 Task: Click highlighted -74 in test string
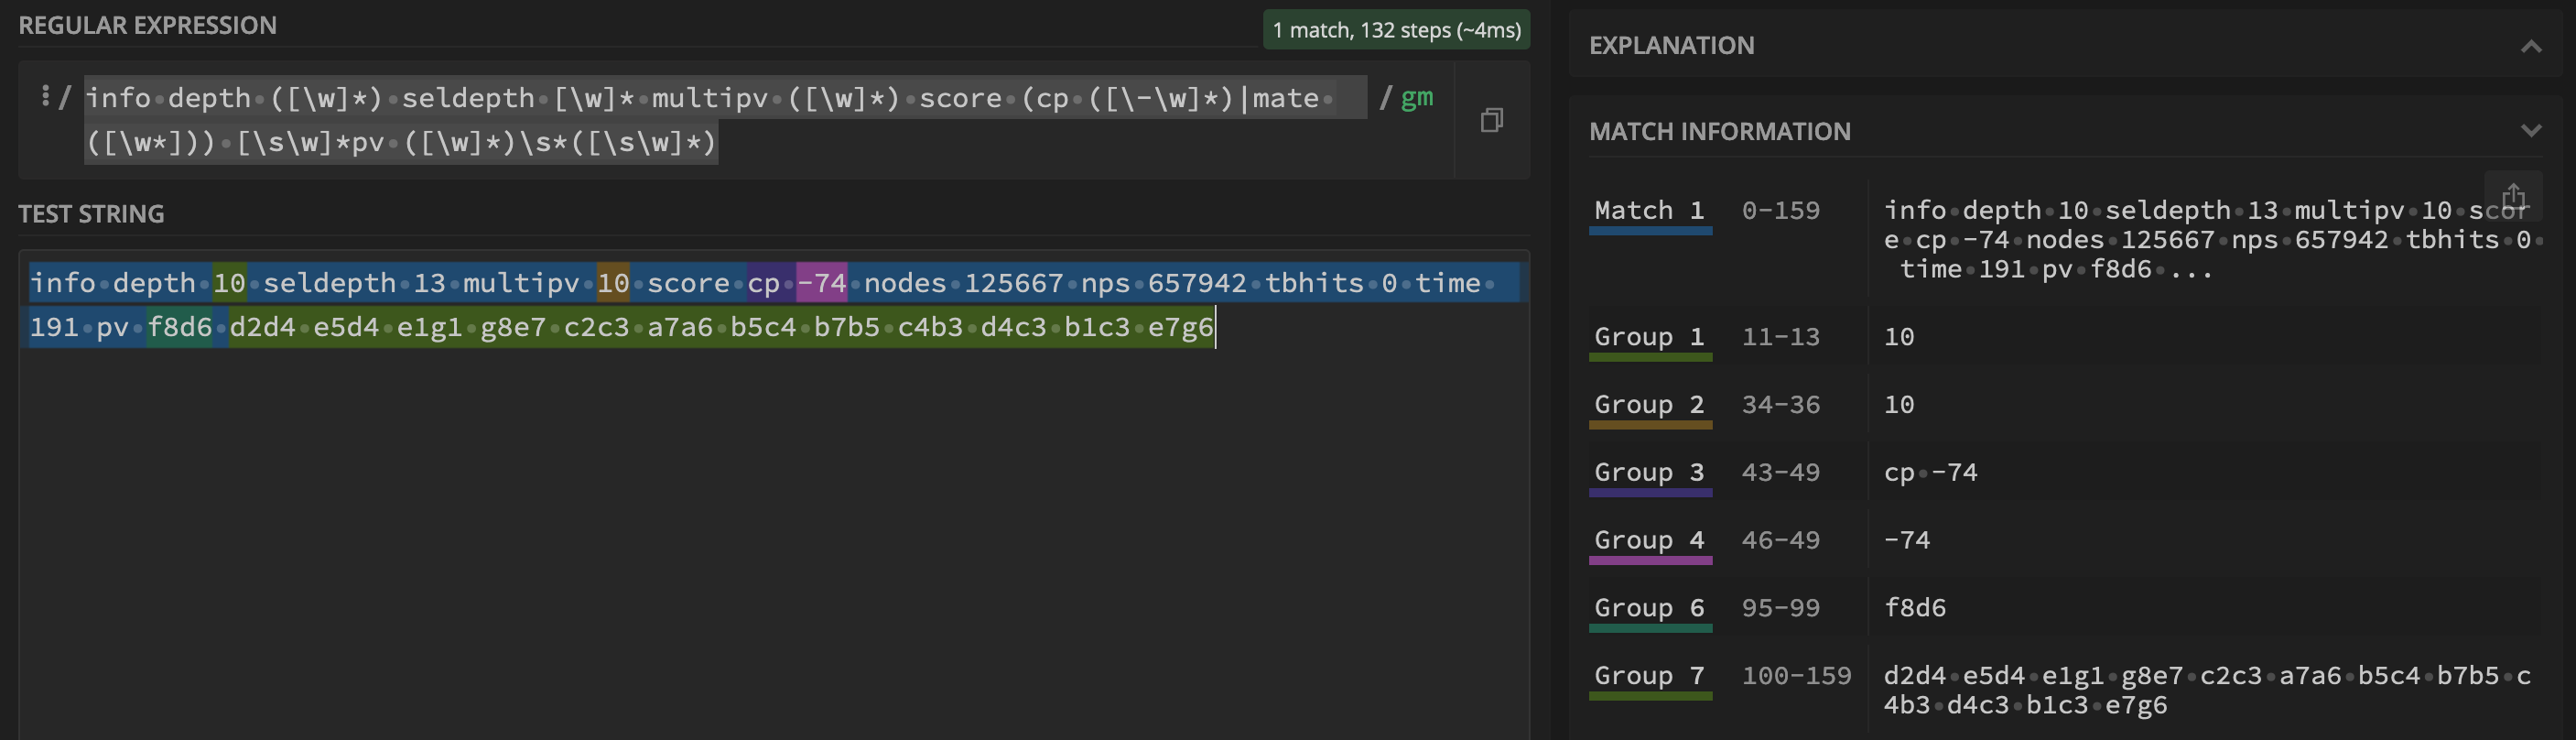(821, 284)
